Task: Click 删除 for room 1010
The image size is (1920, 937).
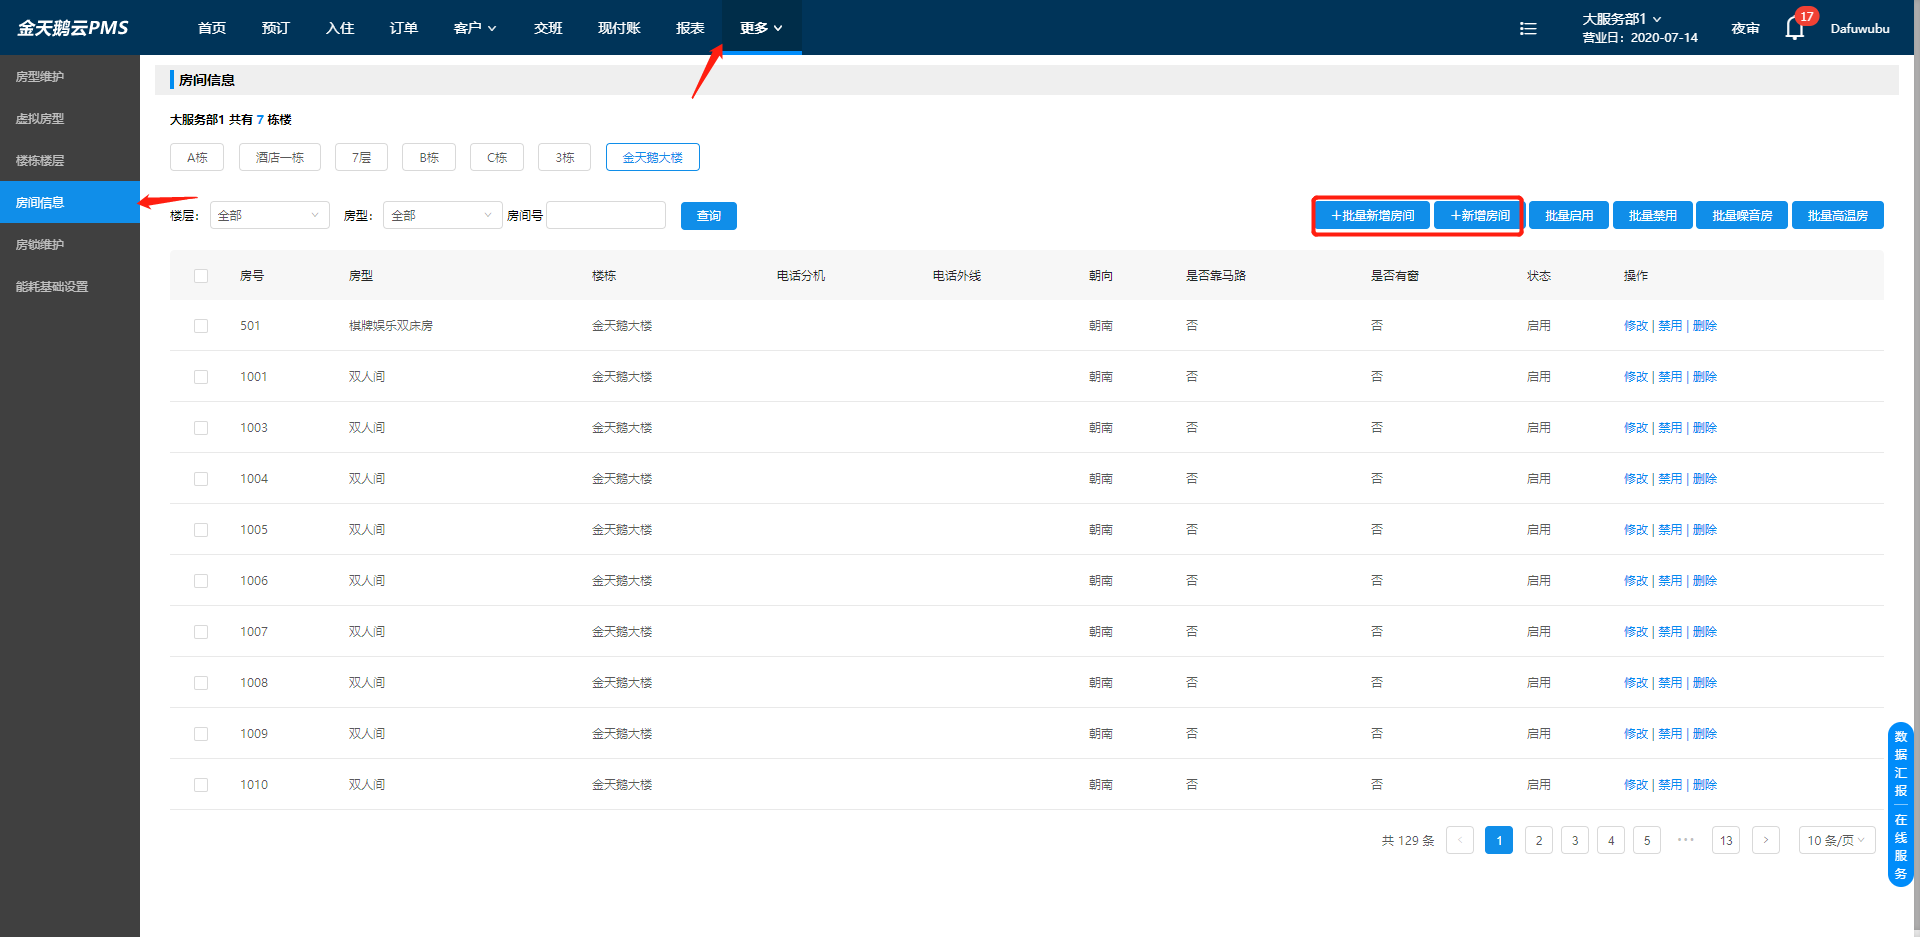Action: tap(1705, 785)
